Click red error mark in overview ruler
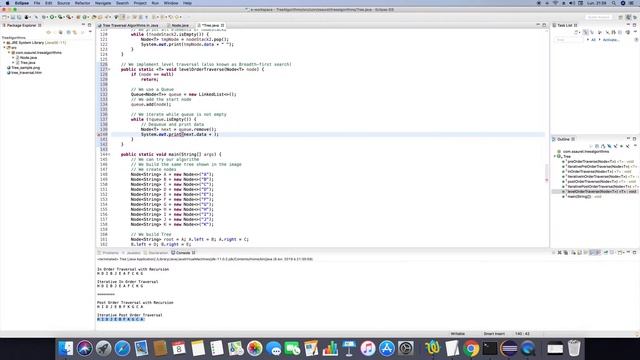Viewport: 640px width, 360px height. click(547, 180)
